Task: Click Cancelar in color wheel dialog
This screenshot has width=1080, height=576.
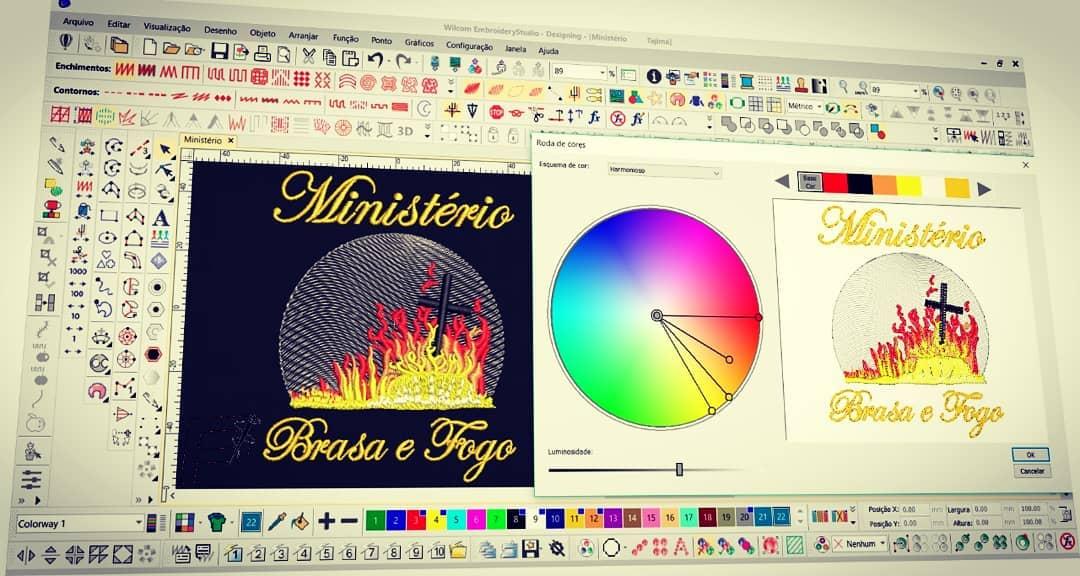Action: coord(1032,471)
